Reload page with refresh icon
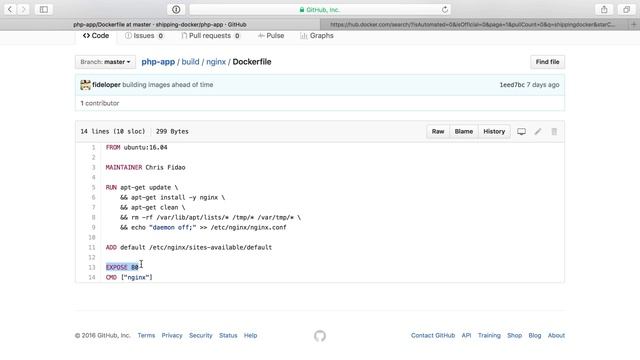This screenshot has height=360, width=640. point(444,9)
